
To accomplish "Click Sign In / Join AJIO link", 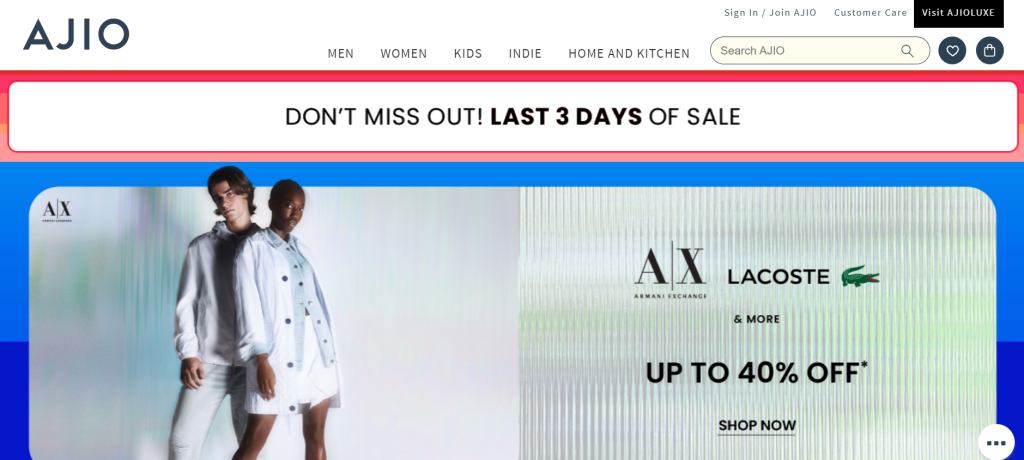I will point(770,12).
